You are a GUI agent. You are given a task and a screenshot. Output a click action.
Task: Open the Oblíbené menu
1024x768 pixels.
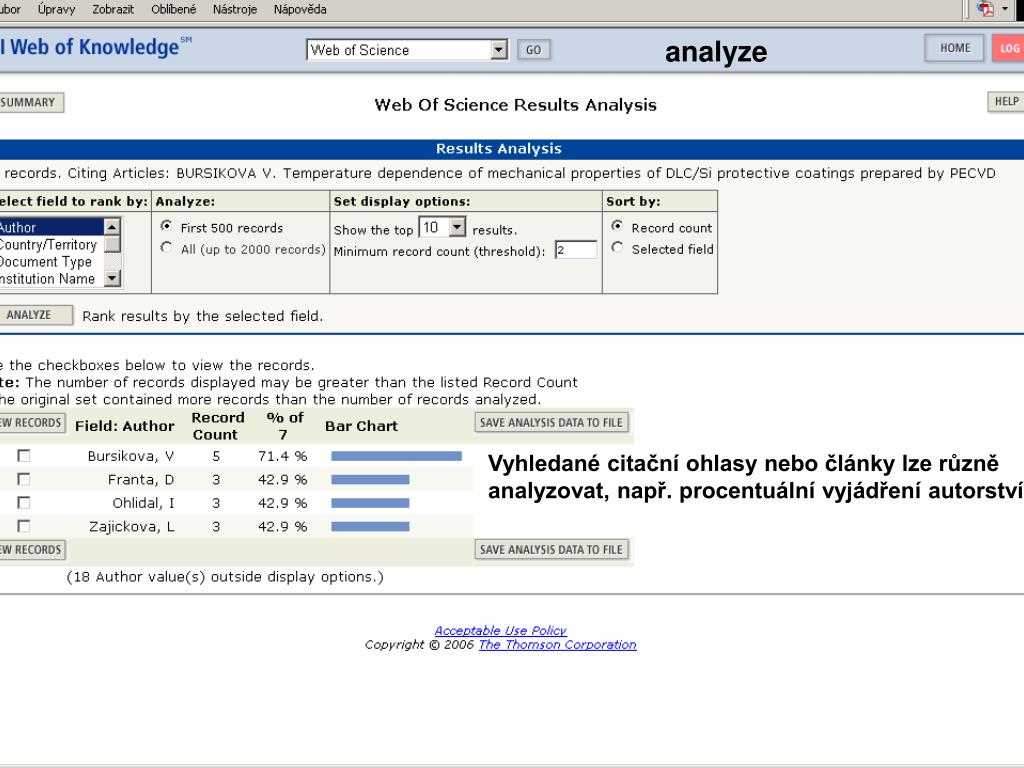[x=173, y=9]
